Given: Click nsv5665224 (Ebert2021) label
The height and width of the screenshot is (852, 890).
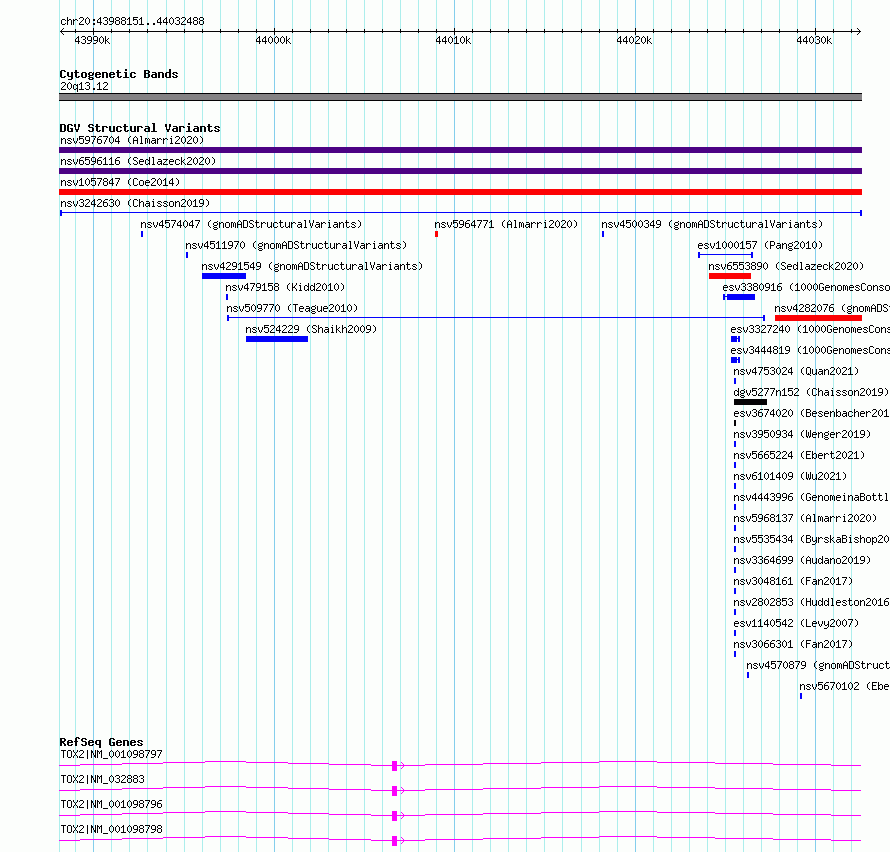Looking at the screenshot, I should pos(799,455).
